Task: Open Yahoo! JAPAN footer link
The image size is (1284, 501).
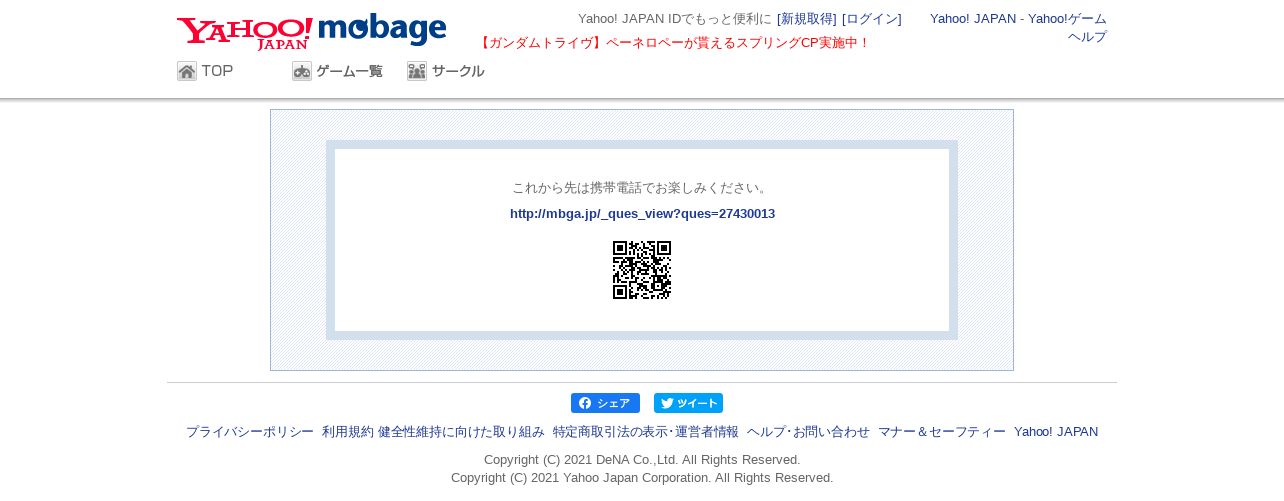Action: tap(1056, 432)
